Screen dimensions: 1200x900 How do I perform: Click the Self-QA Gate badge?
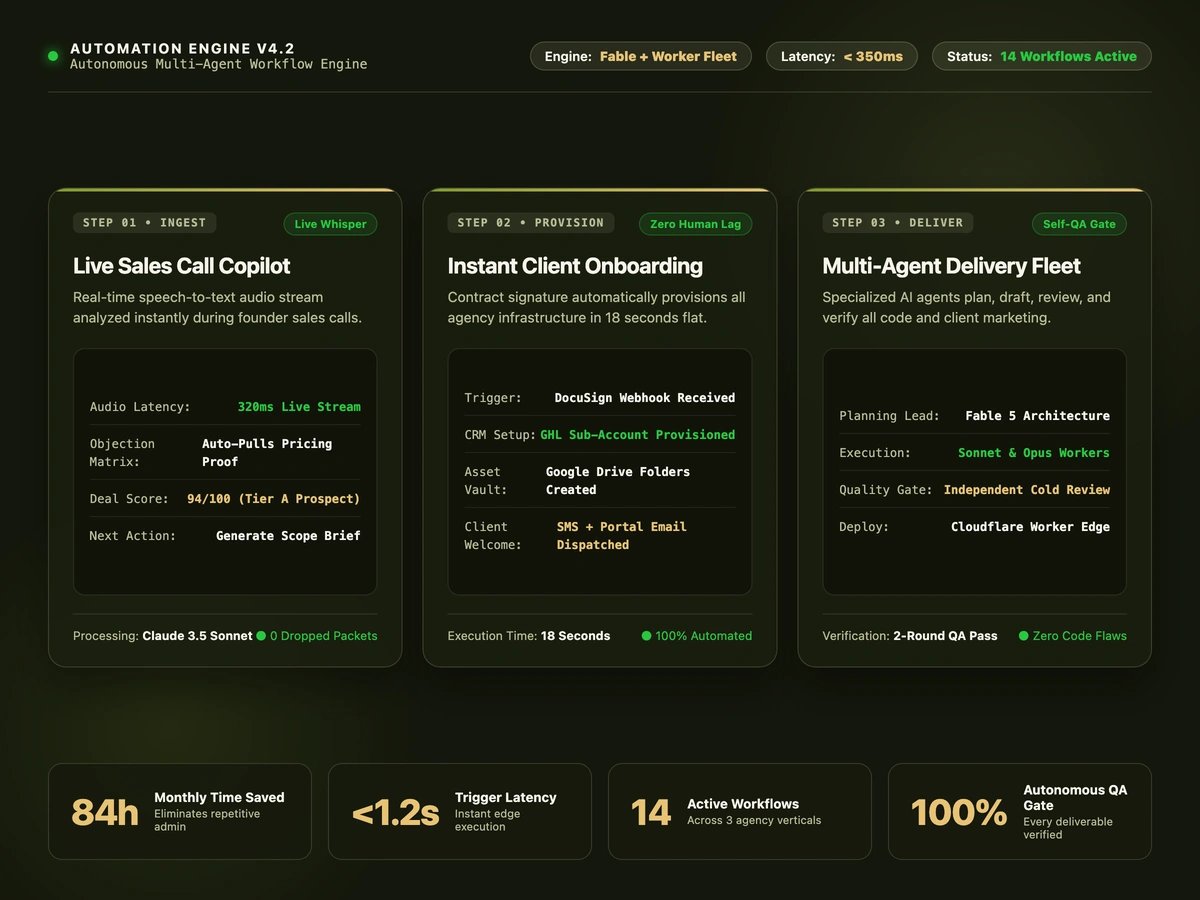point(1079,224)
